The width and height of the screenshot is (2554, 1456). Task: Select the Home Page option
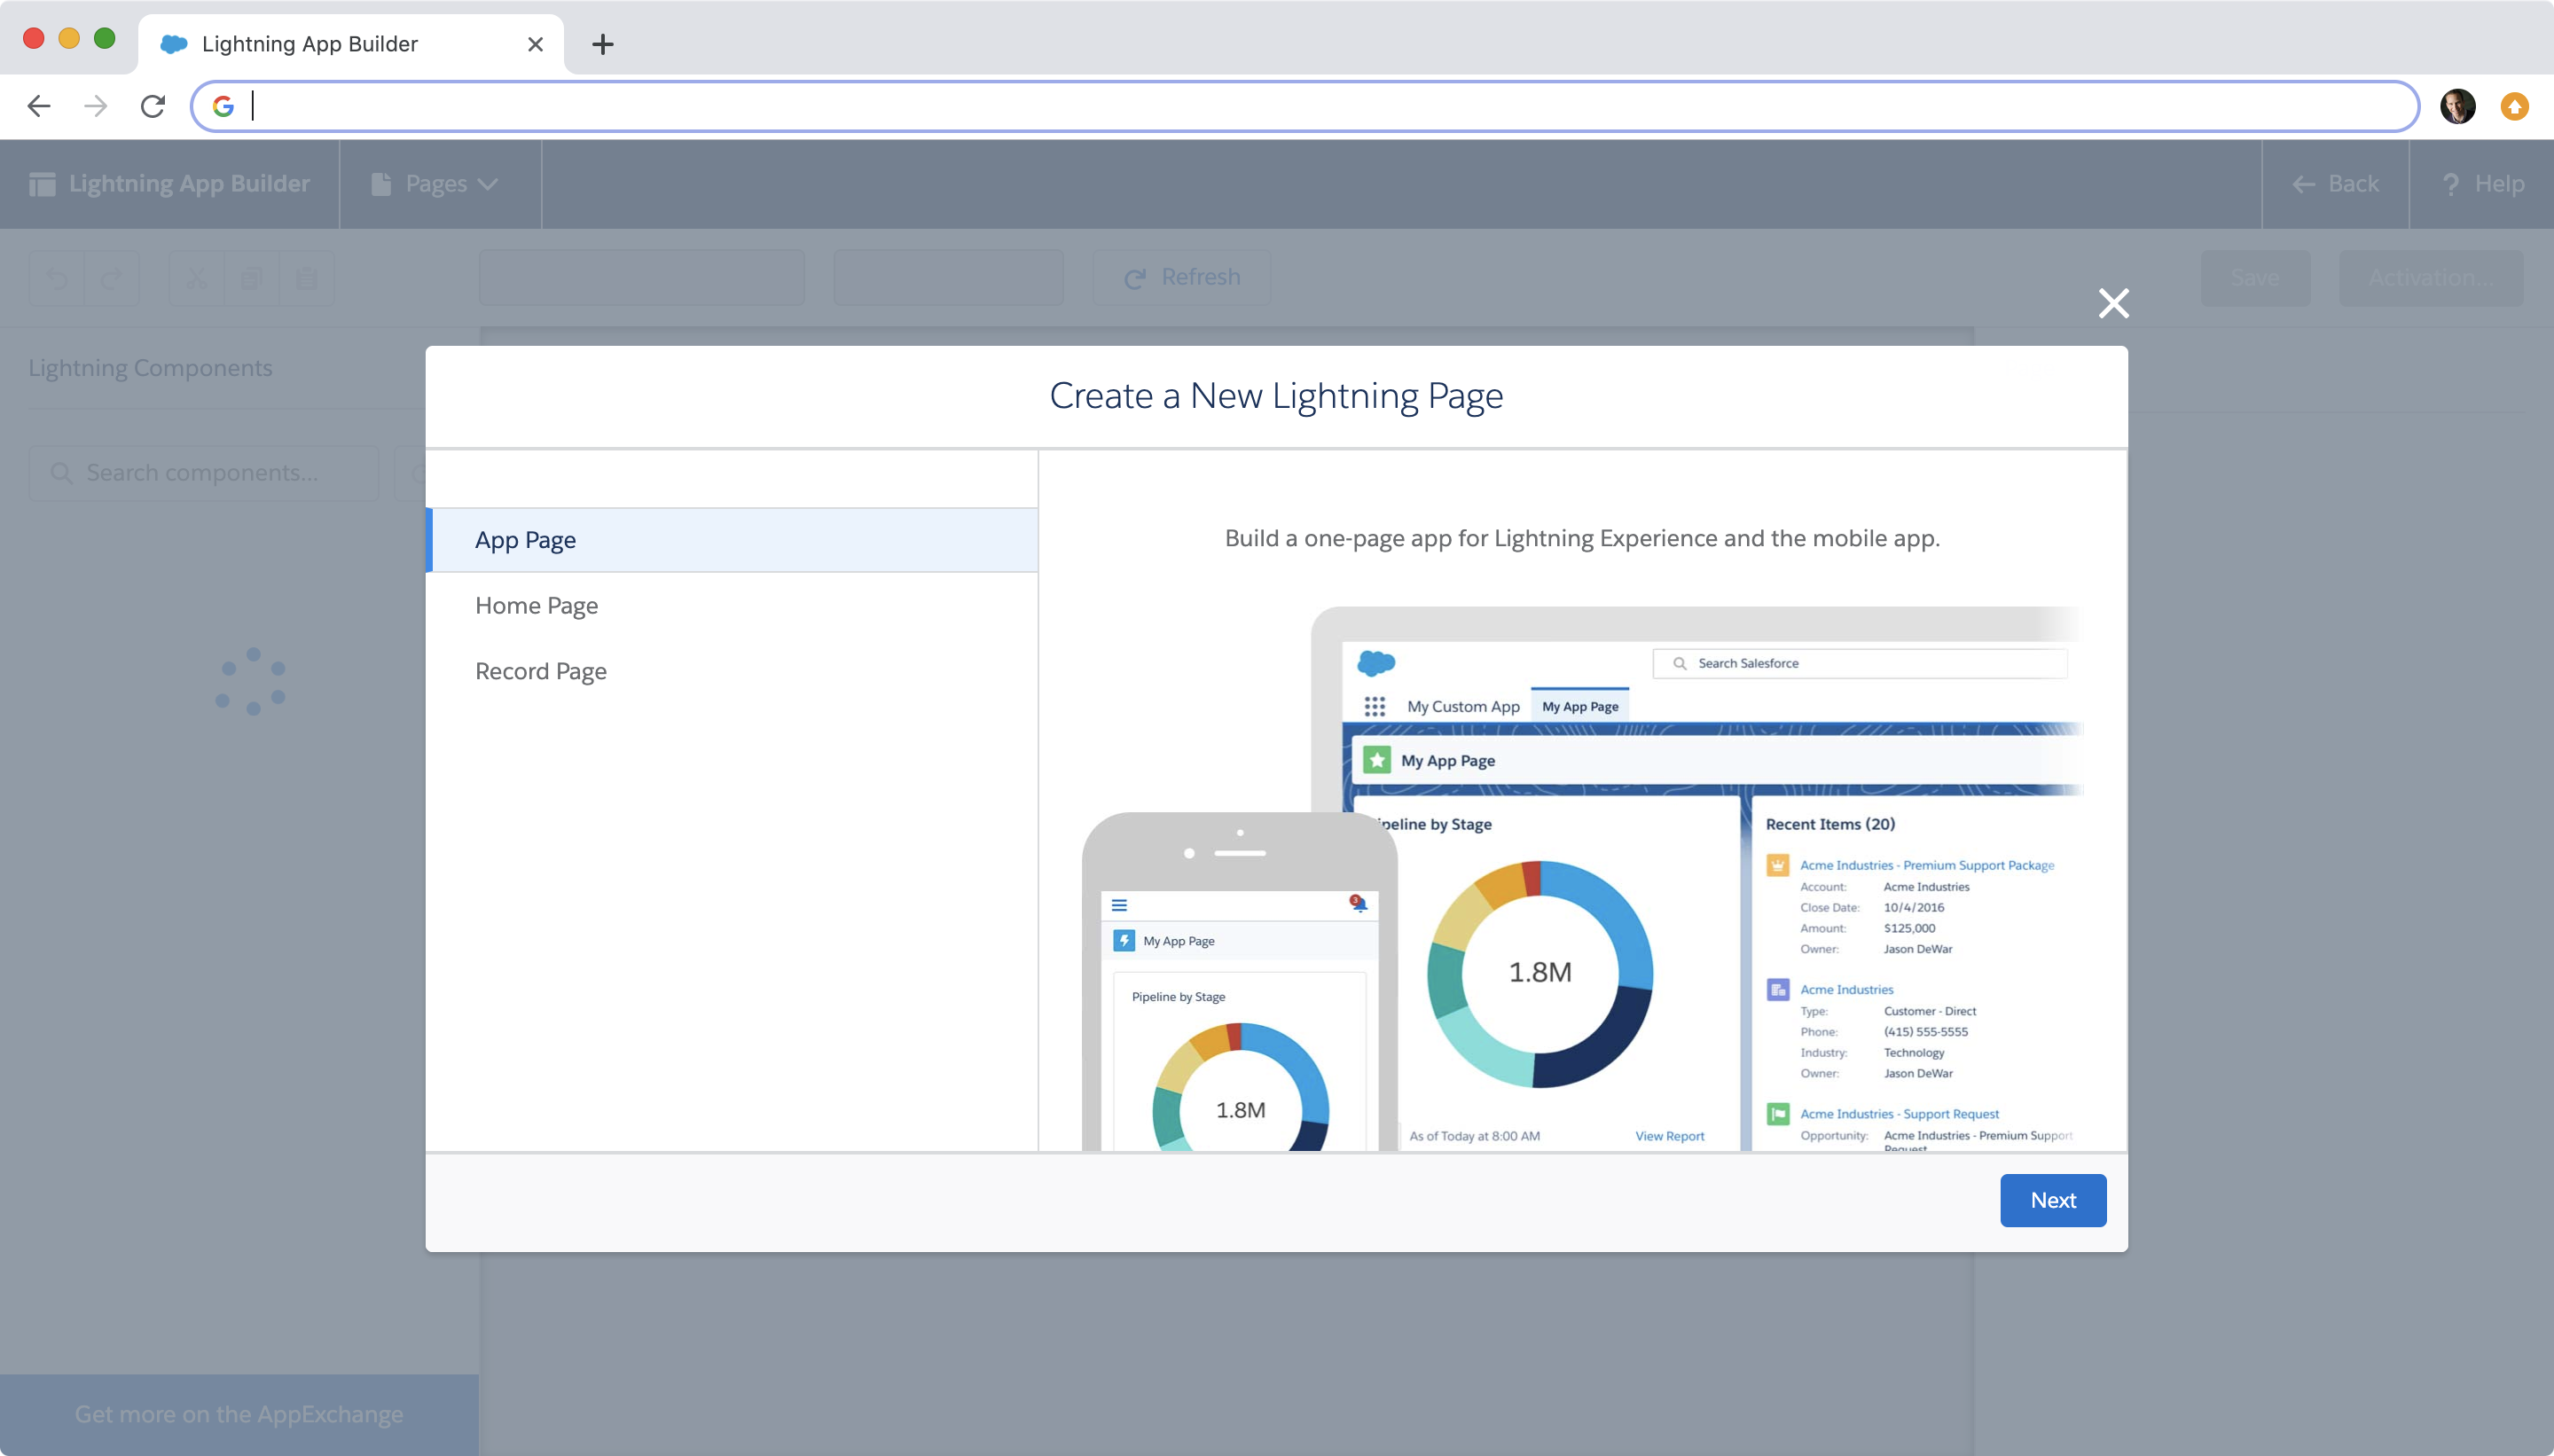[732, 605]
